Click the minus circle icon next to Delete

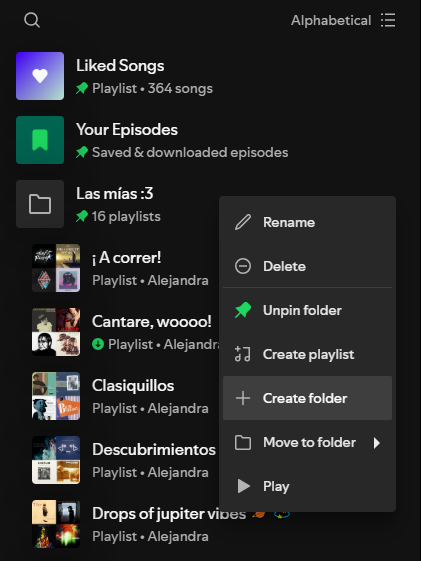243,266
